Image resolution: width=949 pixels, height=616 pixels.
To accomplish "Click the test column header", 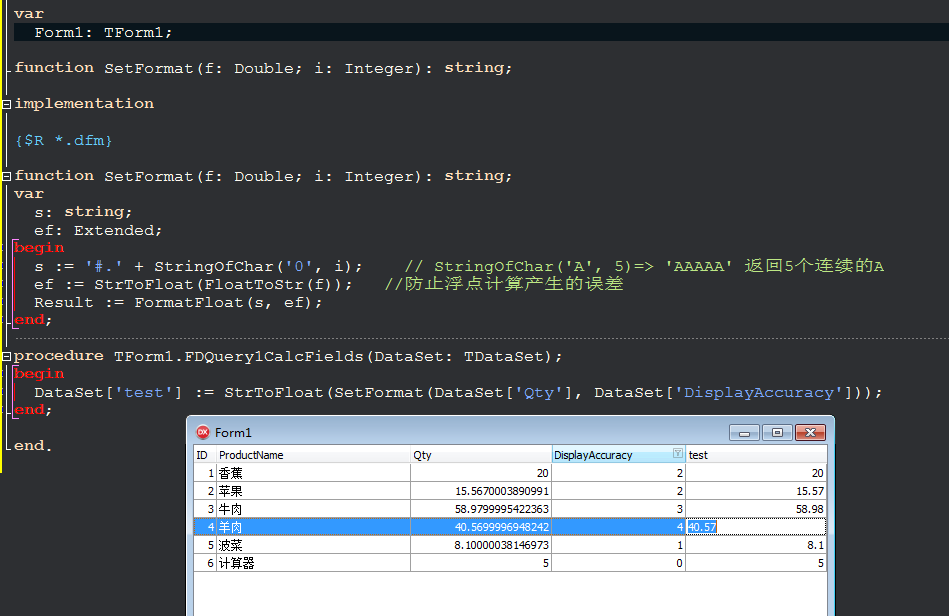I will [756, 455].
